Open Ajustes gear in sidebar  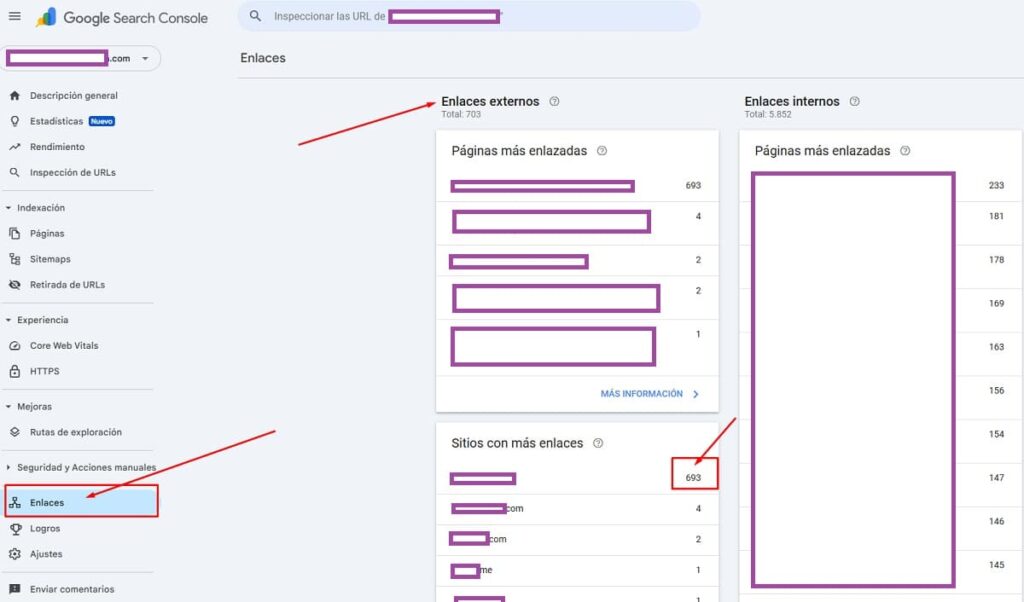pyautogui.click(x=45, y=554)
